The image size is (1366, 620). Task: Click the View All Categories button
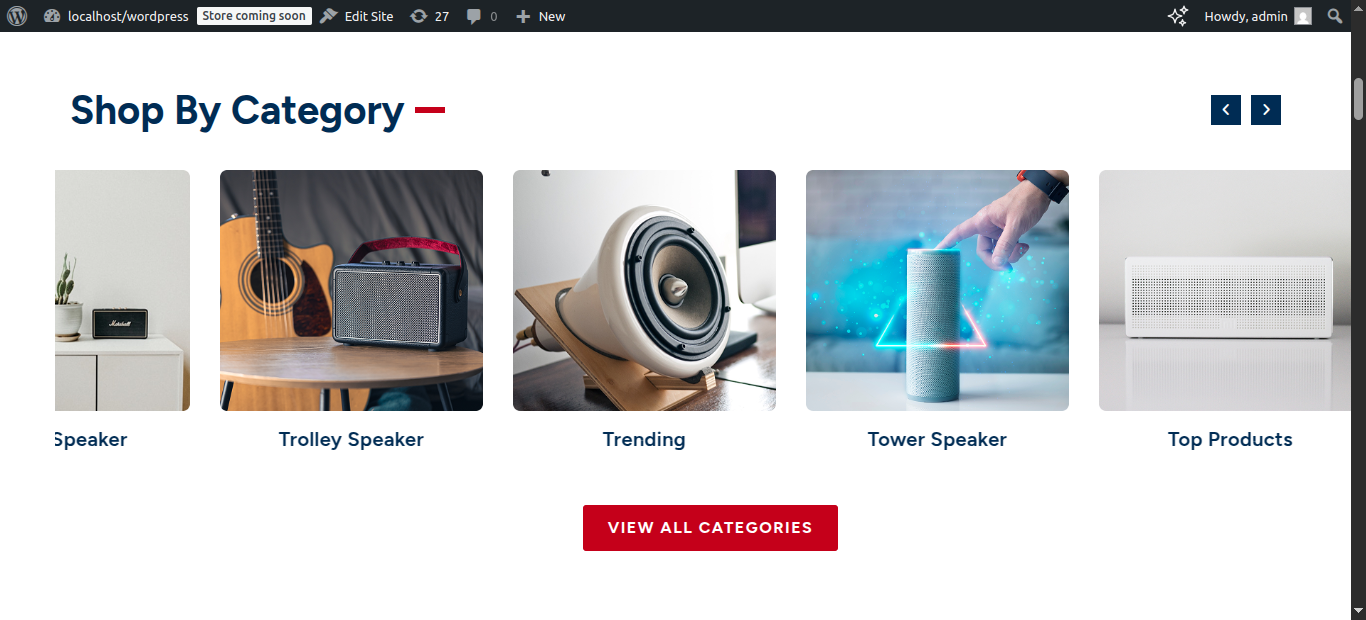(710, 528)
